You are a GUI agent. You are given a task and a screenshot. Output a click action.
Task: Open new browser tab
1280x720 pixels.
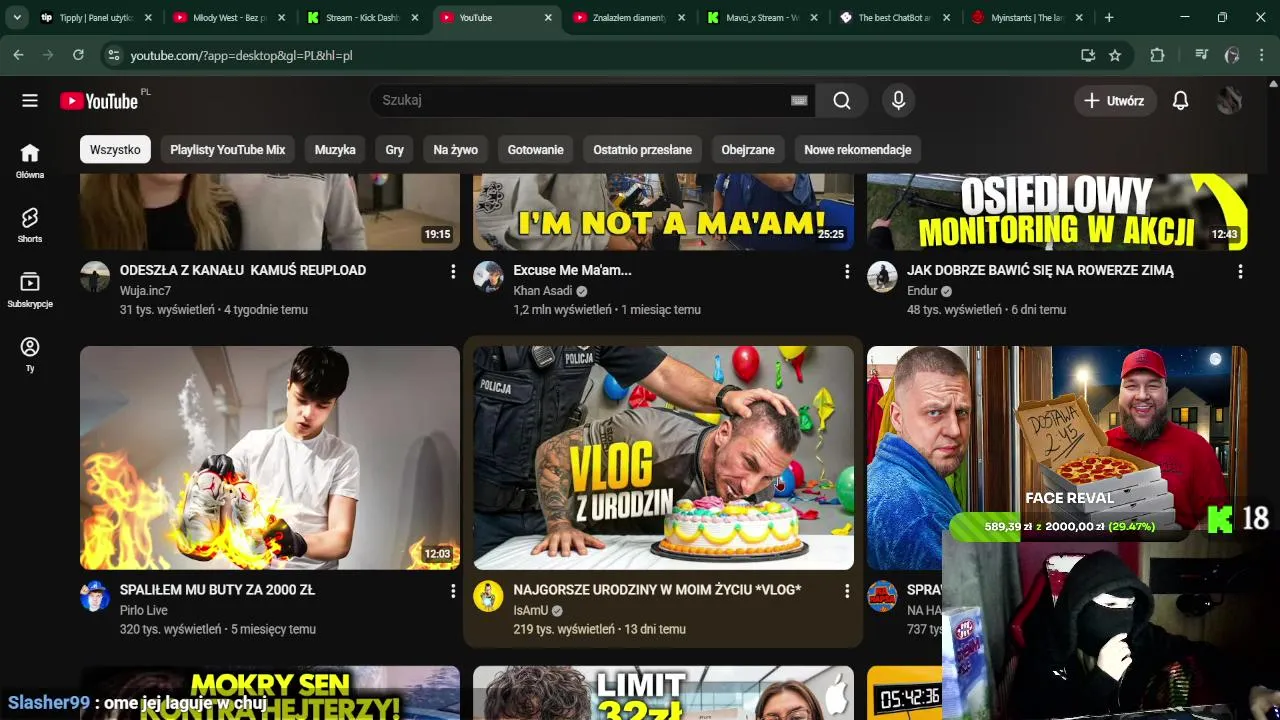tap(1108, 17)
